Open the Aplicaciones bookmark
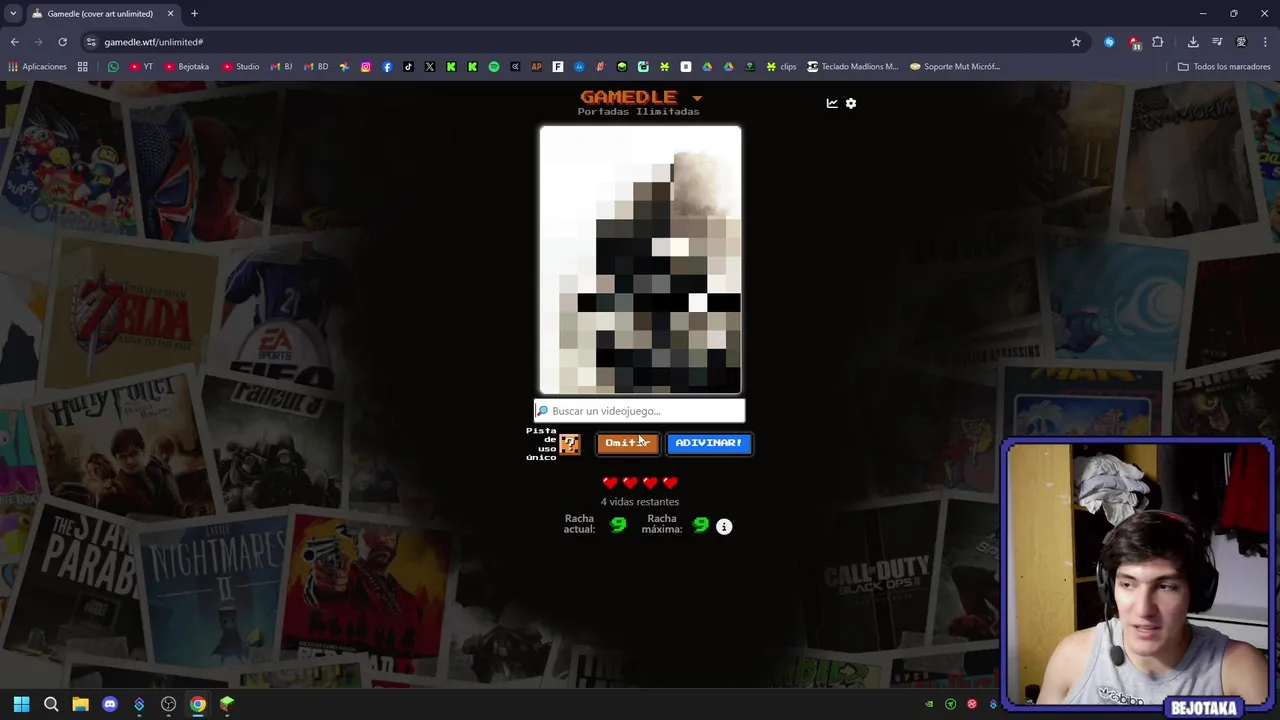This screenshot has height=720, width=1280. 37,67
